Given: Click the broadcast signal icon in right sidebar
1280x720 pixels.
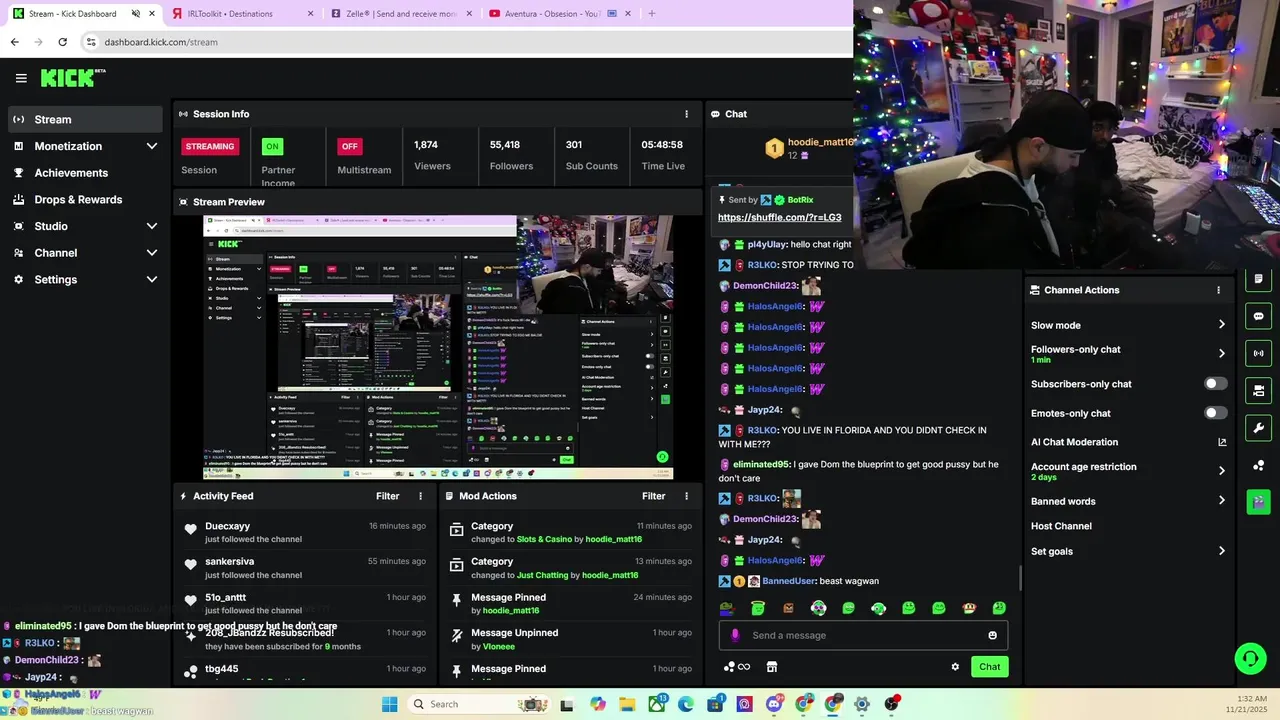Looking at the screenshot, I should point(1258,353).
